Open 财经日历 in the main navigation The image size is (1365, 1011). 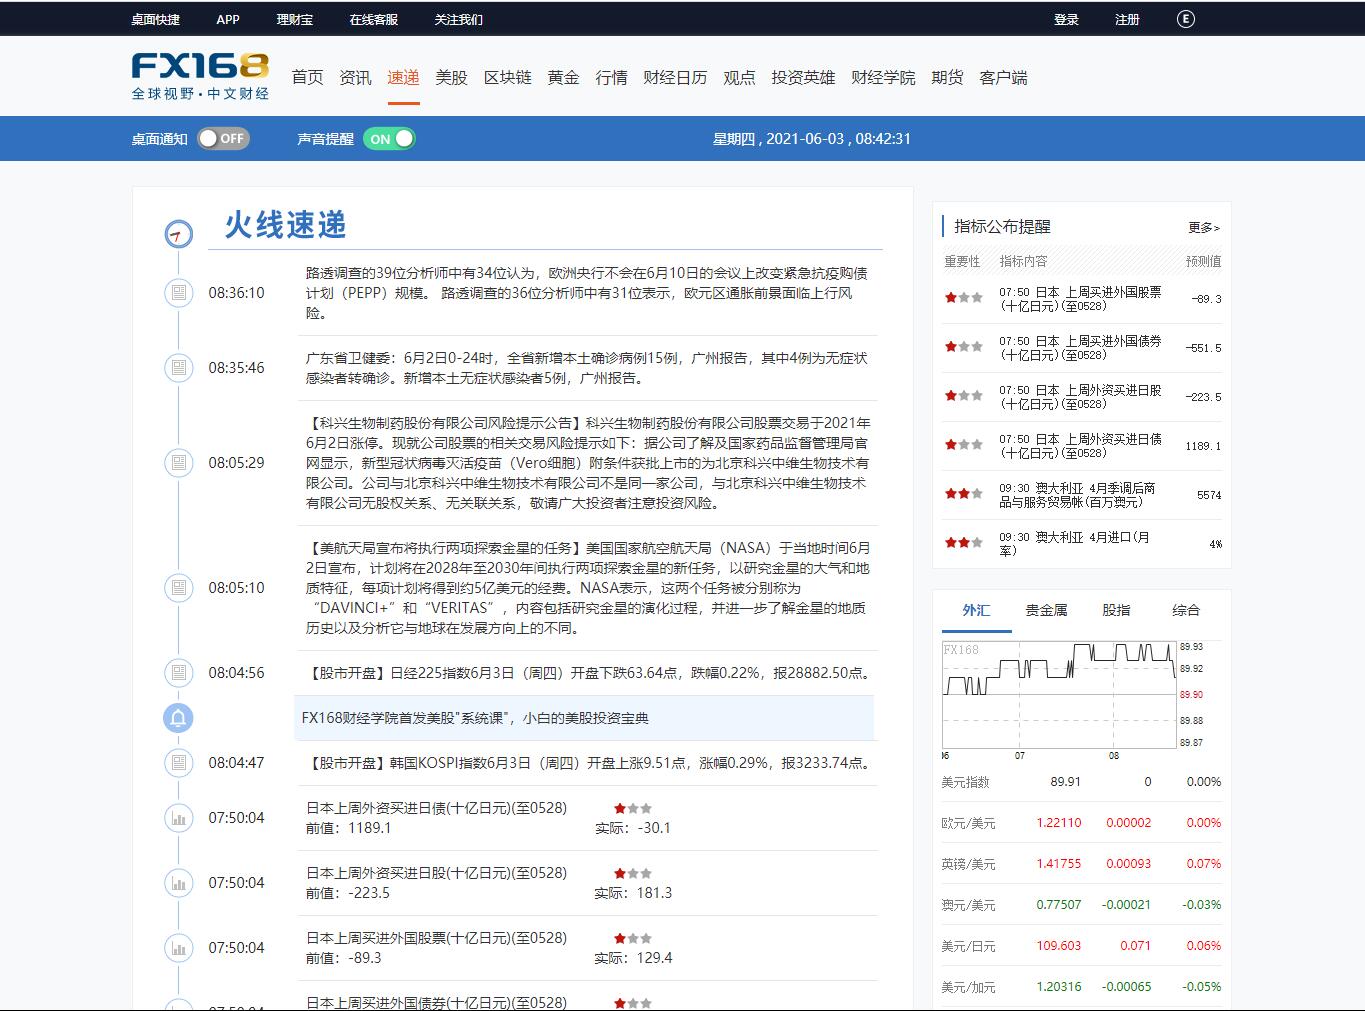675,78
